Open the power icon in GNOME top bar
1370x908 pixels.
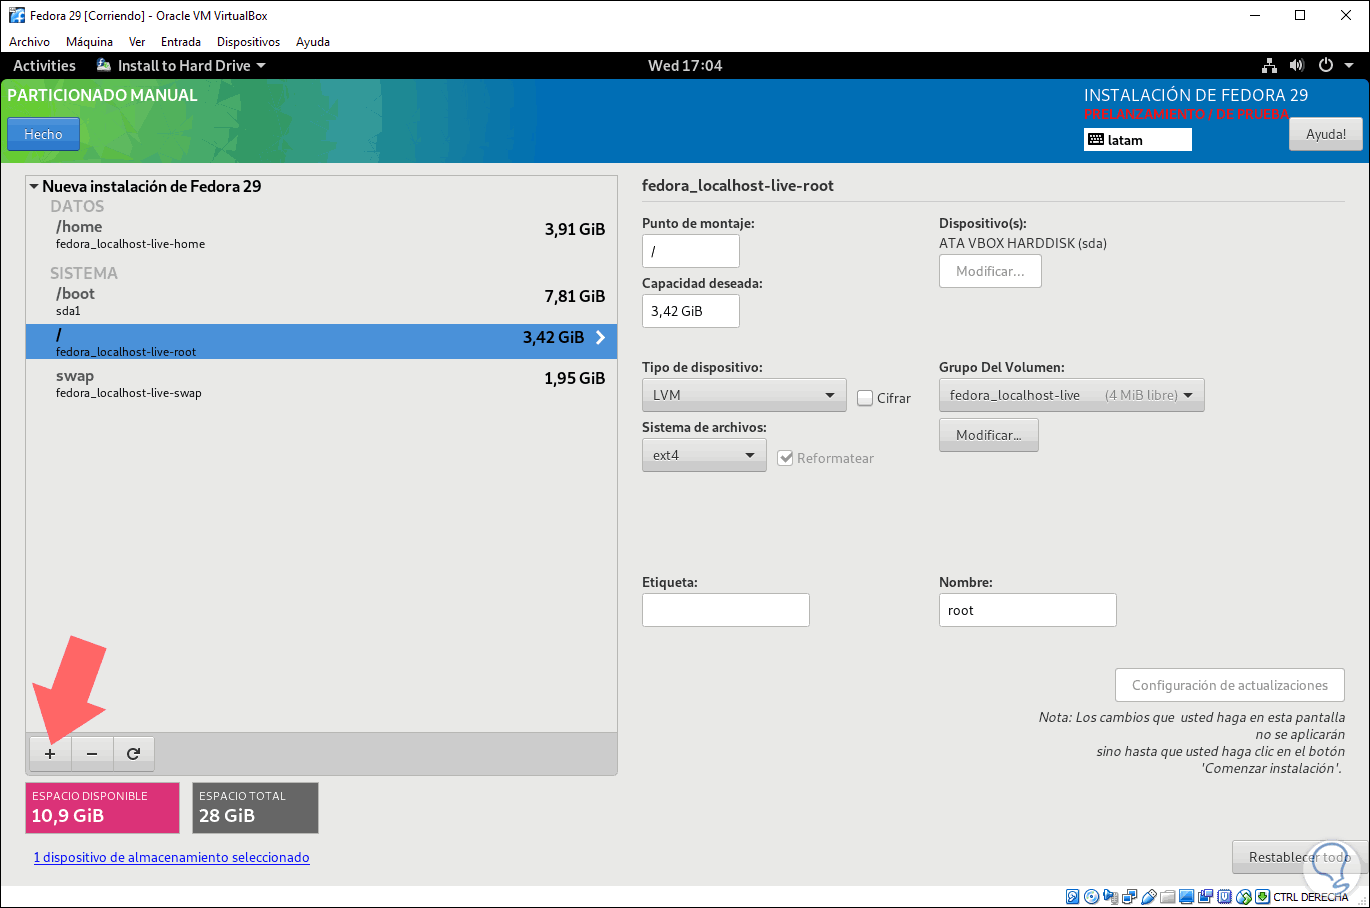click(1326, 66)
